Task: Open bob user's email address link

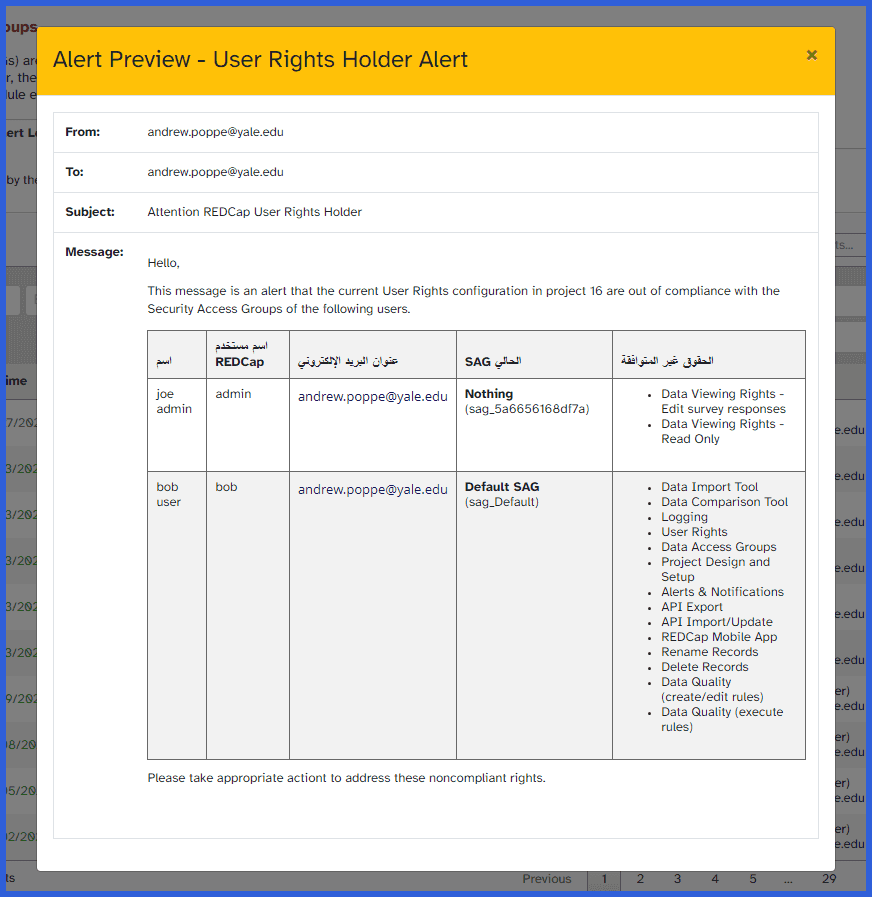Action: [372, 490]
